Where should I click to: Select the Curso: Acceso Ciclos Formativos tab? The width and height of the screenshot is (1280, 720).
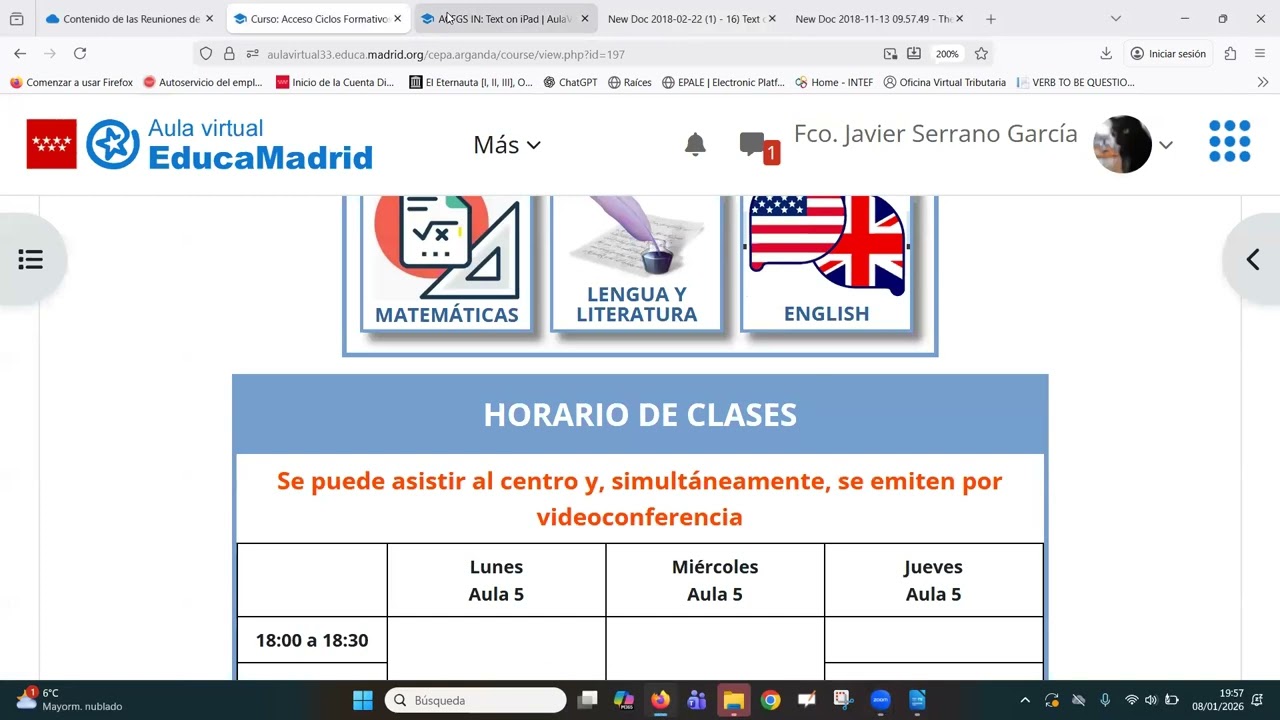[319, 19]
